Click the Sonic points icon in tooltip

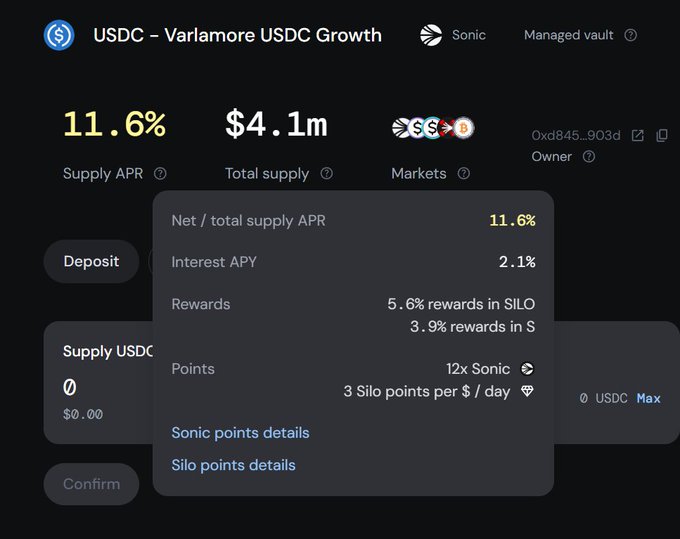pos(527,369)
